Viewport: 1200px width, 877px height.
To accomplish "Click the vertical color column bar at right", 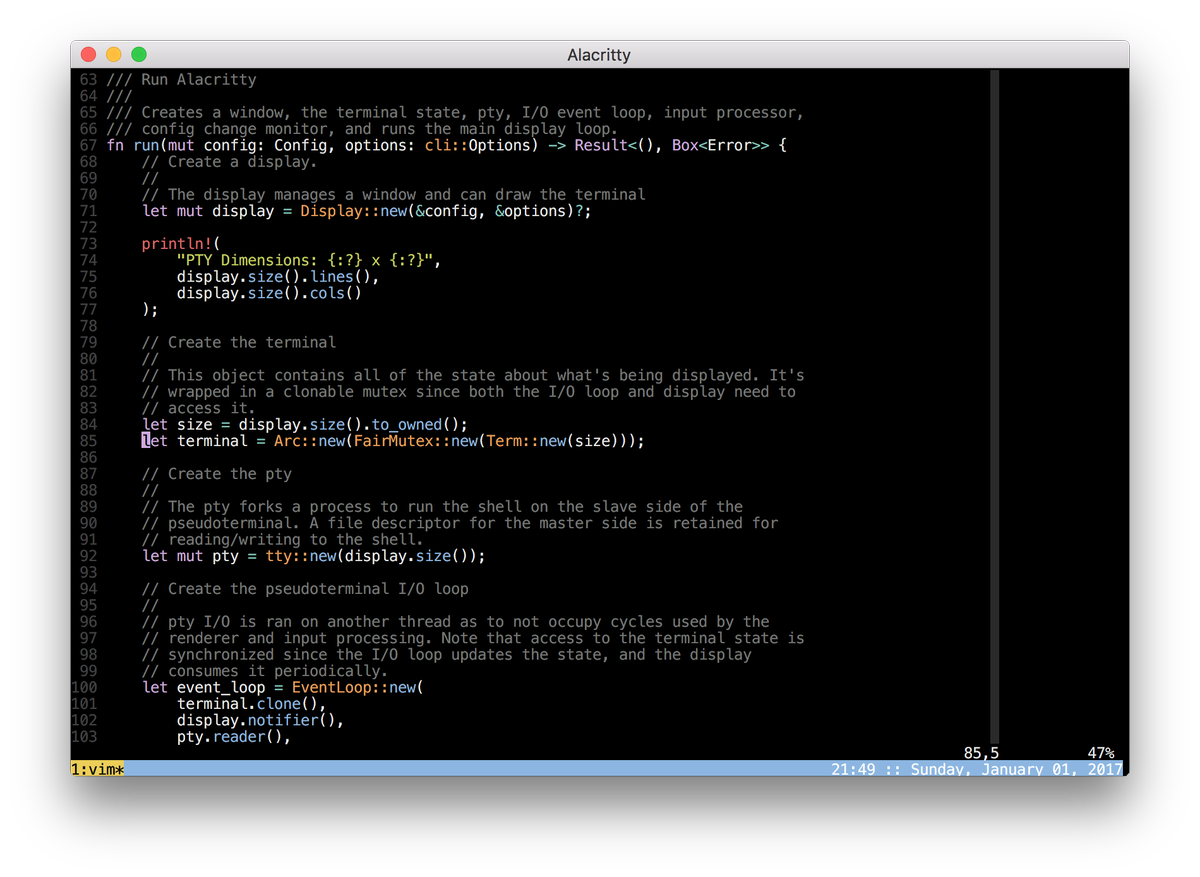I will (x=994, y=405).
